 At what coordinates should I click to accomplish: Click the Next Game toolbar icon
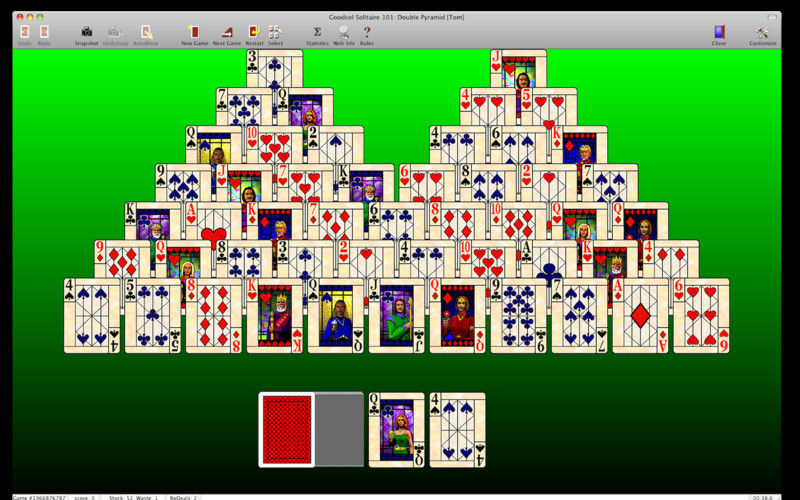(227, 32)
